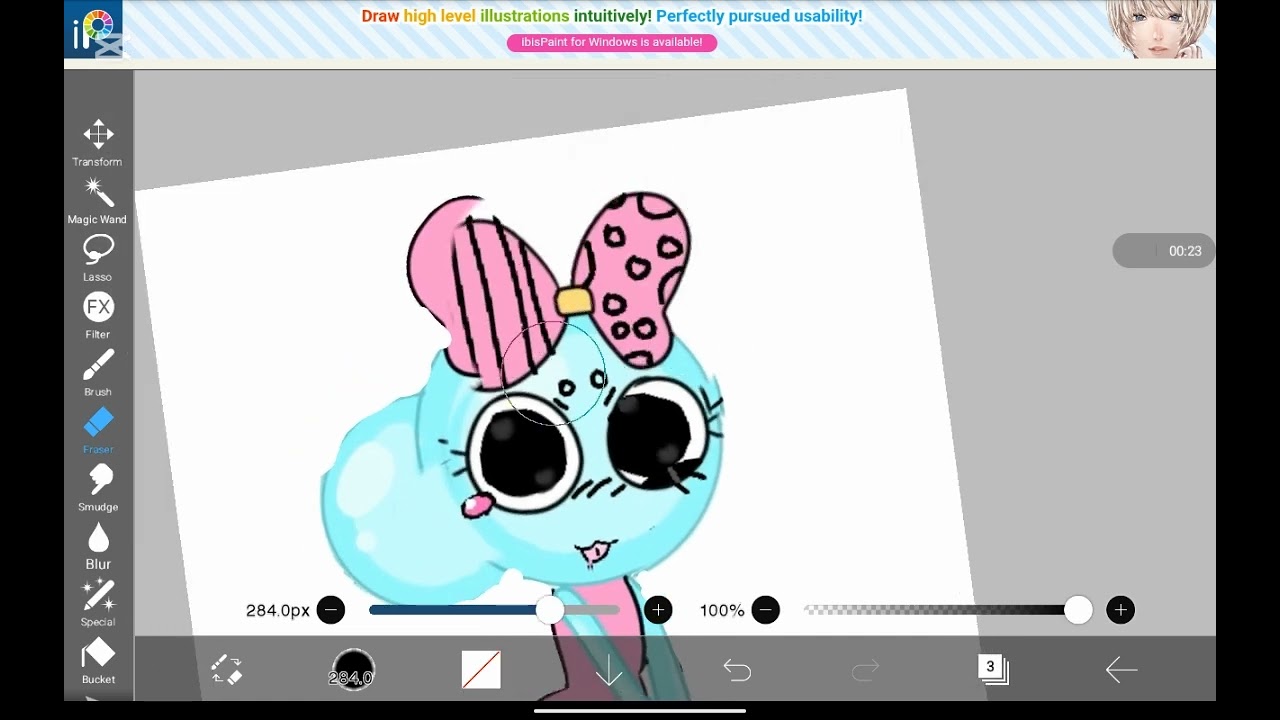This screenshot has height=720, width=1280.
Task: Decrease brush thickness with minus button
Action: 331,610
